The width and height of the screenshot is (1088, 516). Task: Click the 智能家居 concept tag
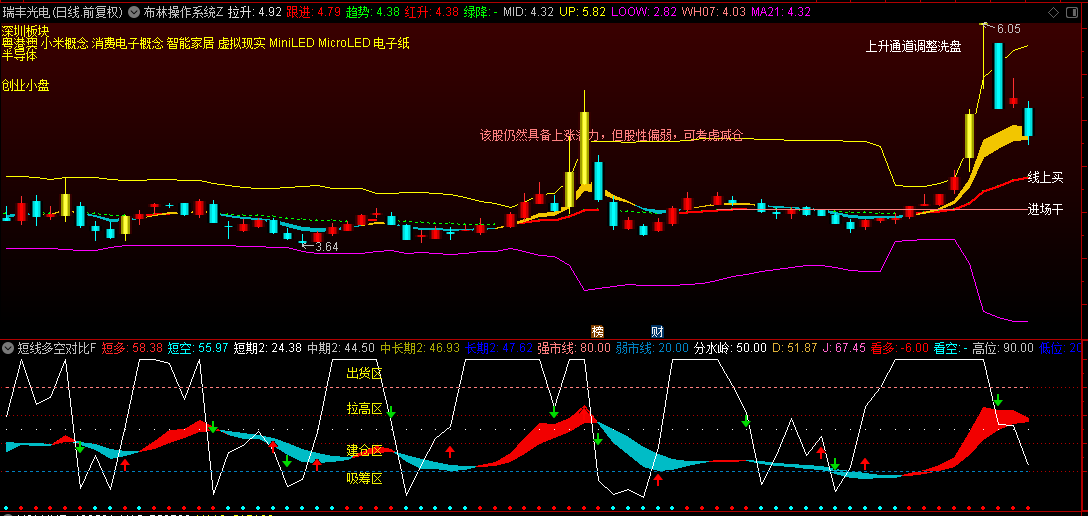190,43
